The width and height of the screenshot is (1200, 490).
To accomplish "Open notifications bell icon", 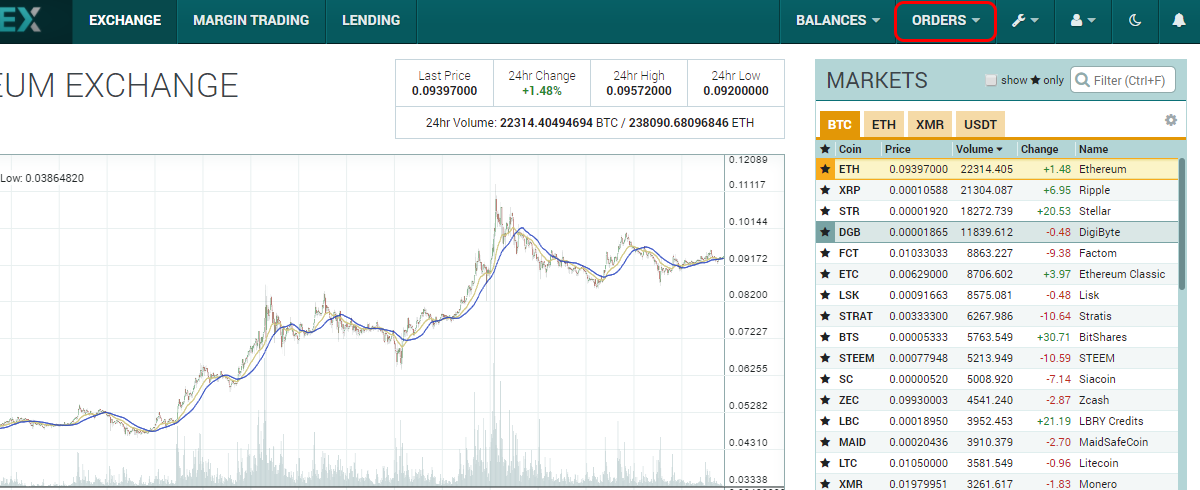I will pos(1179,20).
